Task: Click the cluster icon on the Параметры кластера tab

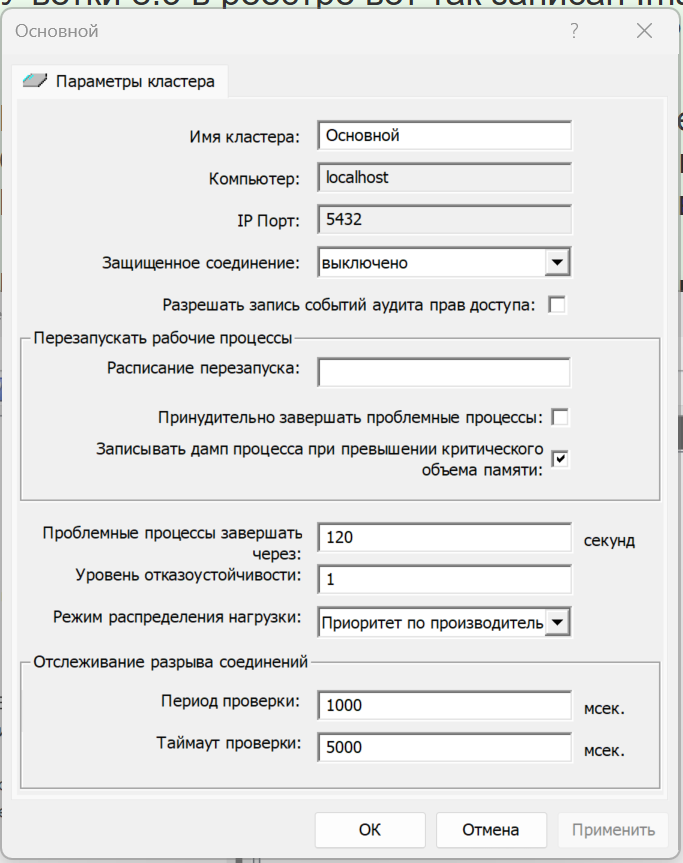Action: point(35,81)
